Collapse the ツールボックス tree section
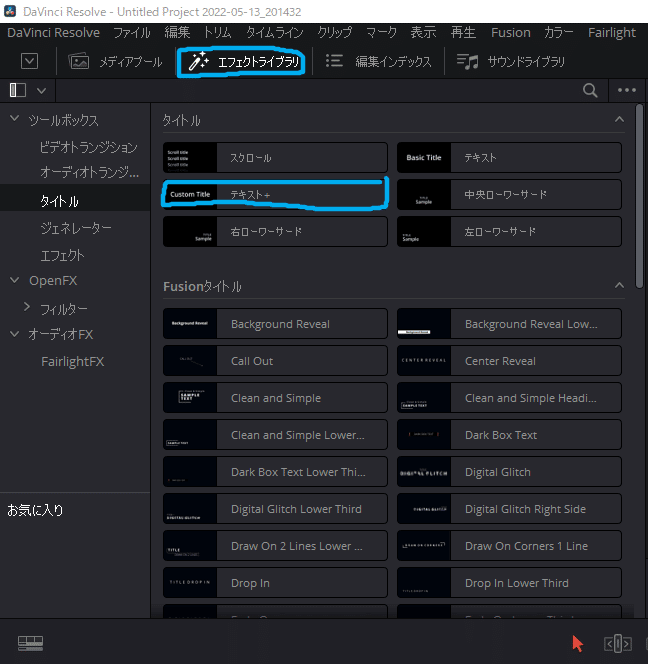Viewport: 648px width, 664px height. click(15, 119)
